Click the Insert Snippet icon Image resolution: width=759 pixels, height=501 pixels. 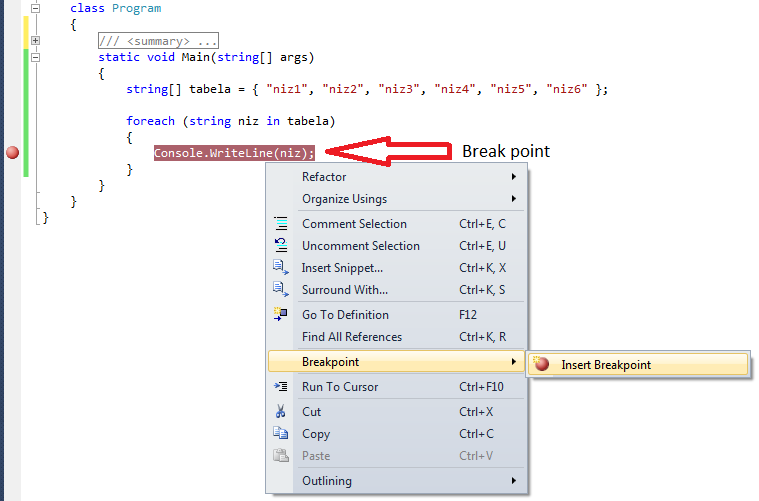click(x=281, y=268)
